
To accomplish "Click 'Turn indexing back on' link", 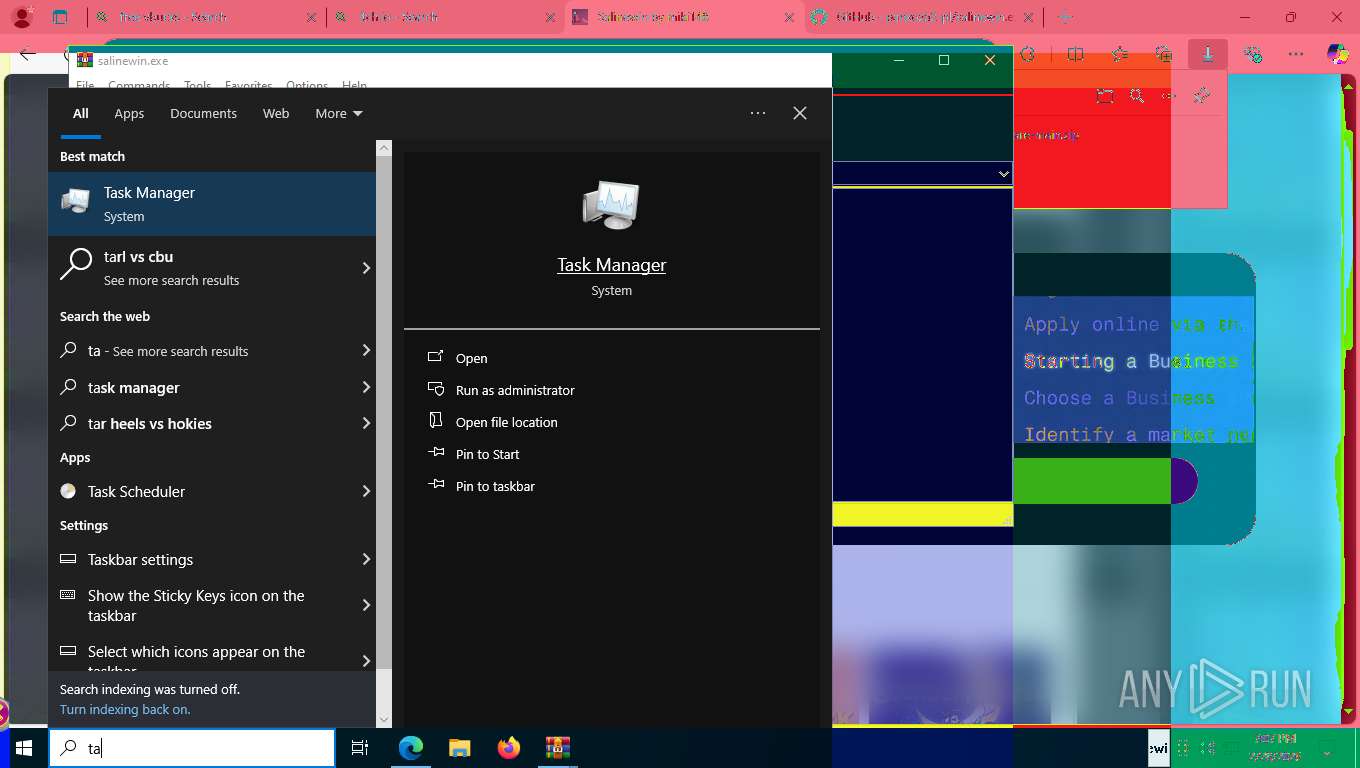I will click(125, 709).
